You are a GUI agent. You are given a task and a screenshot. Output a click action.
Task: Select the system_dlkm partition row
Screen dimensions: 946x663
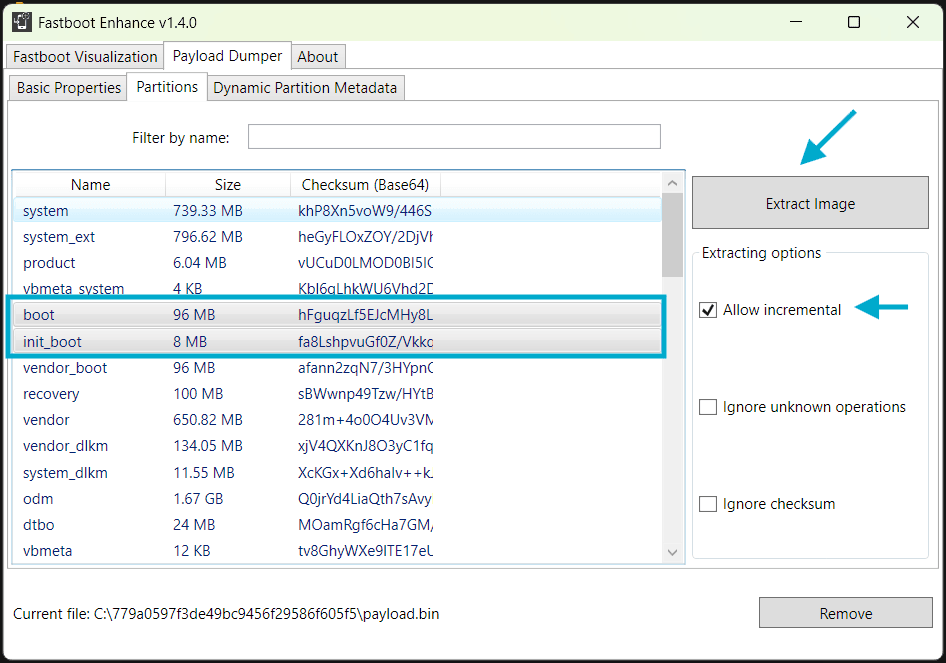(x=338, y=472)
